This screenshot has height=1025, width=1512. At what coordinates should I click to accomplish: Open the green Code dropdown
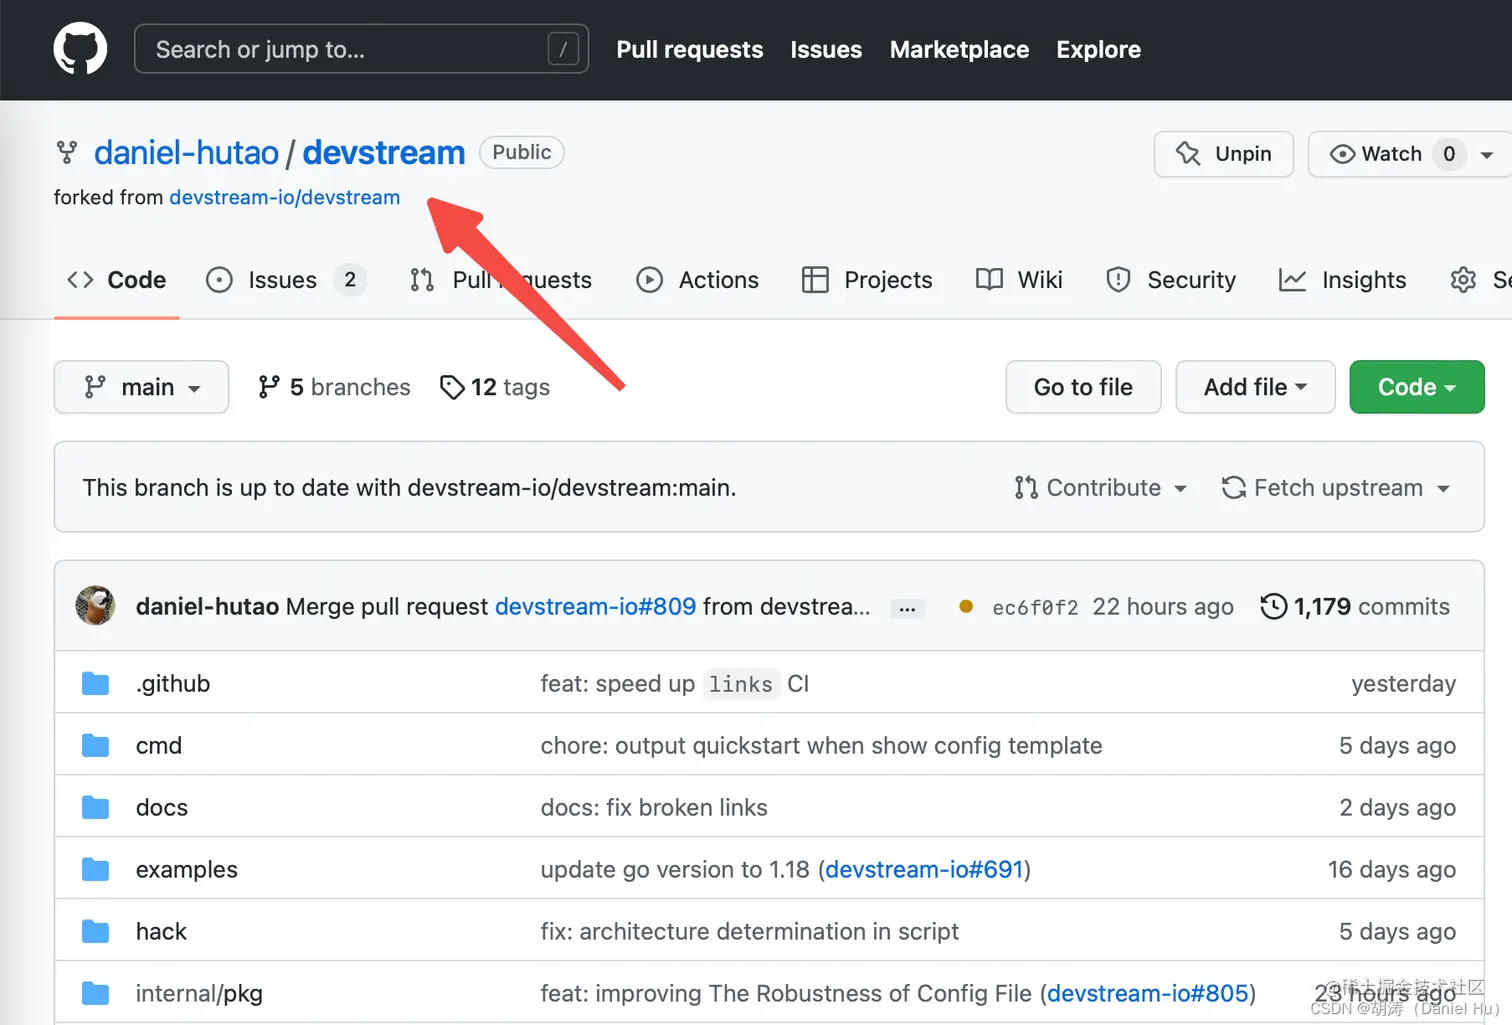pyautogui.click(x=1416, y=387)
